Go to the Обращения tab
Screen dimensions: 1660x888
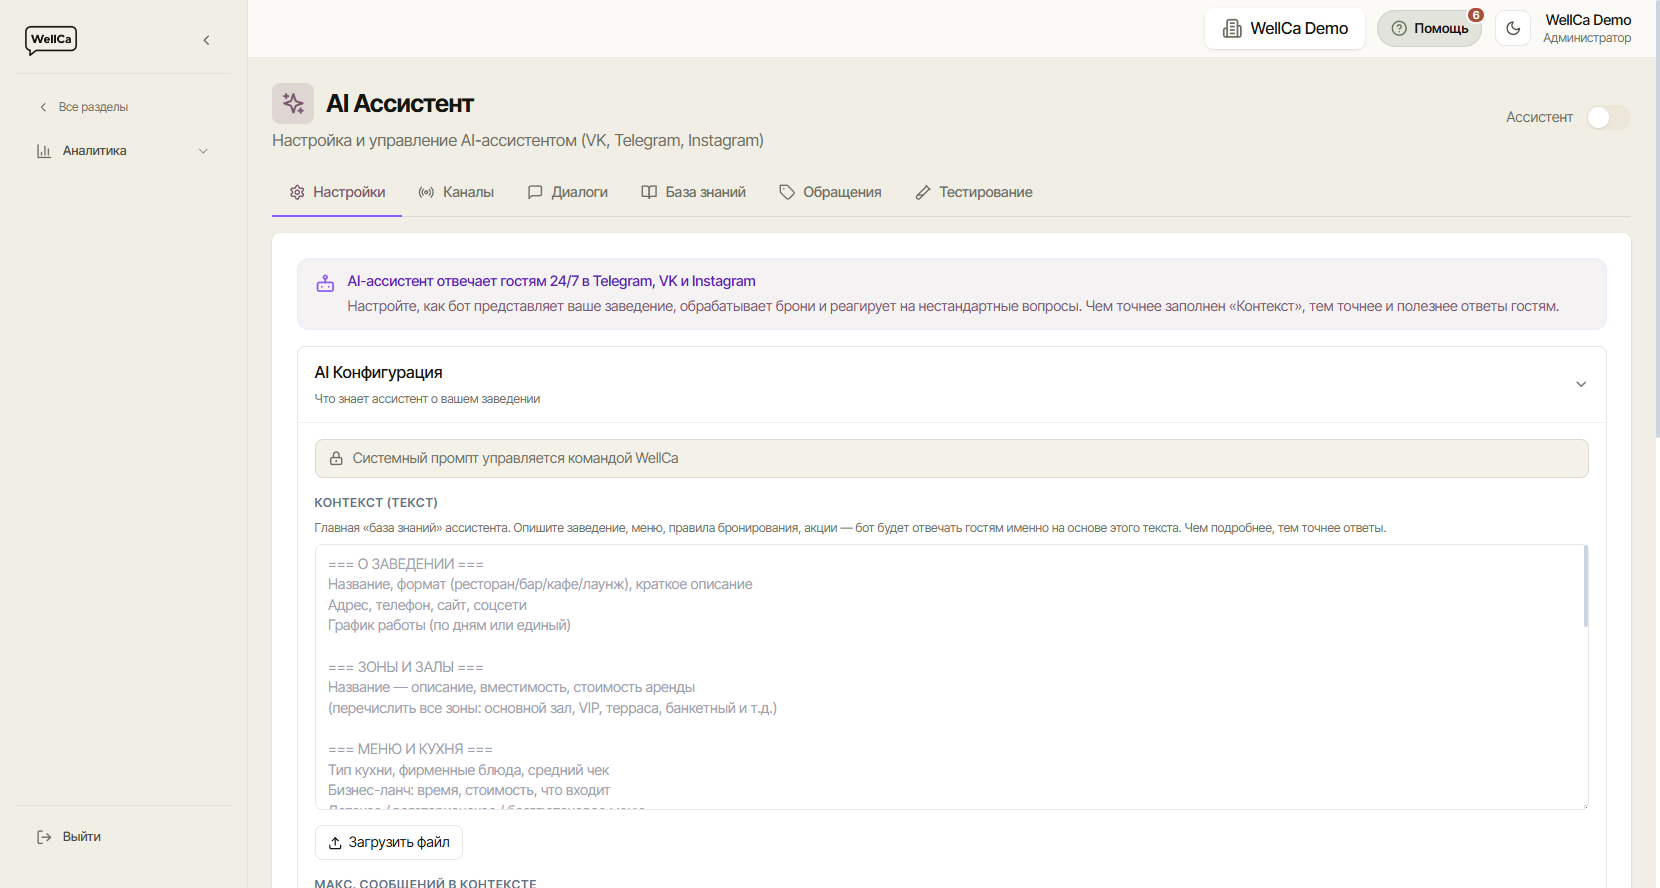(831, 192)
